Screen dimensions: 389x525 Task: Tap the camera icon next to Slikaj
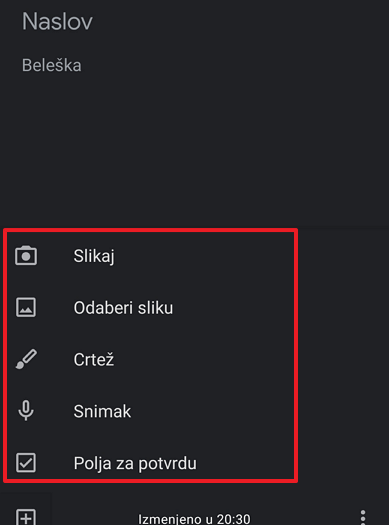(26, 256)
